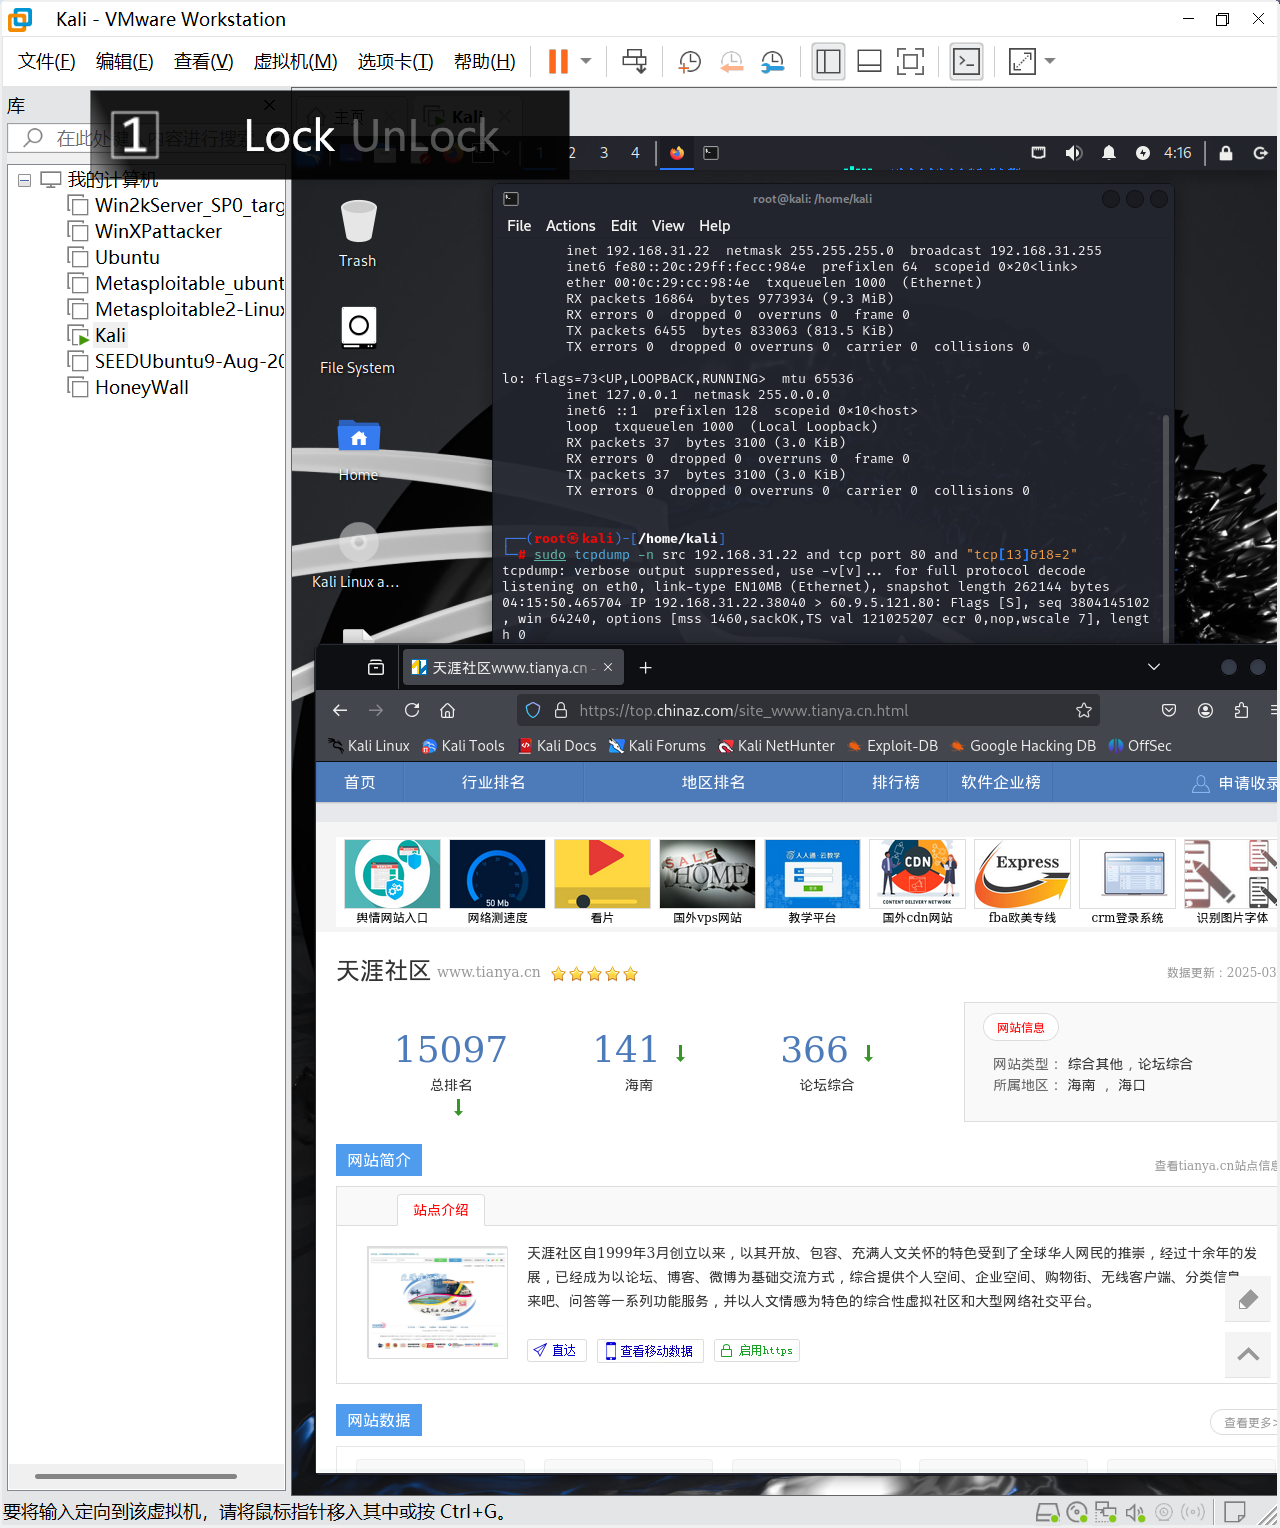Open the 编辑(E) menu
This screenshot has width=1280, height=1528.
tap(125, 61)
